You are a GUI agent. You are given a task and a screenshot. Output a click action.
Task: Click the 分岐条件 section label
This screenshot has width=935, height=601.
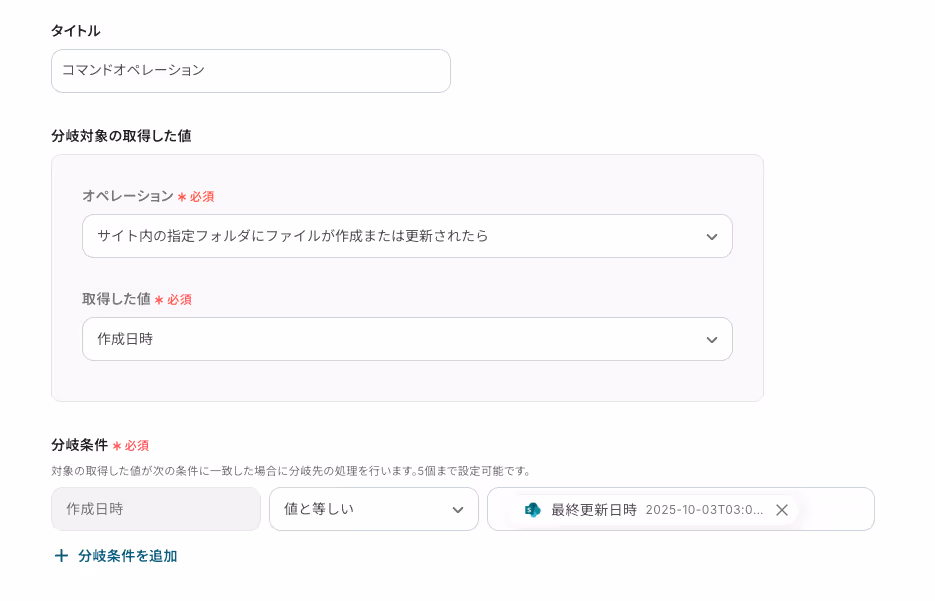(80, 445)
